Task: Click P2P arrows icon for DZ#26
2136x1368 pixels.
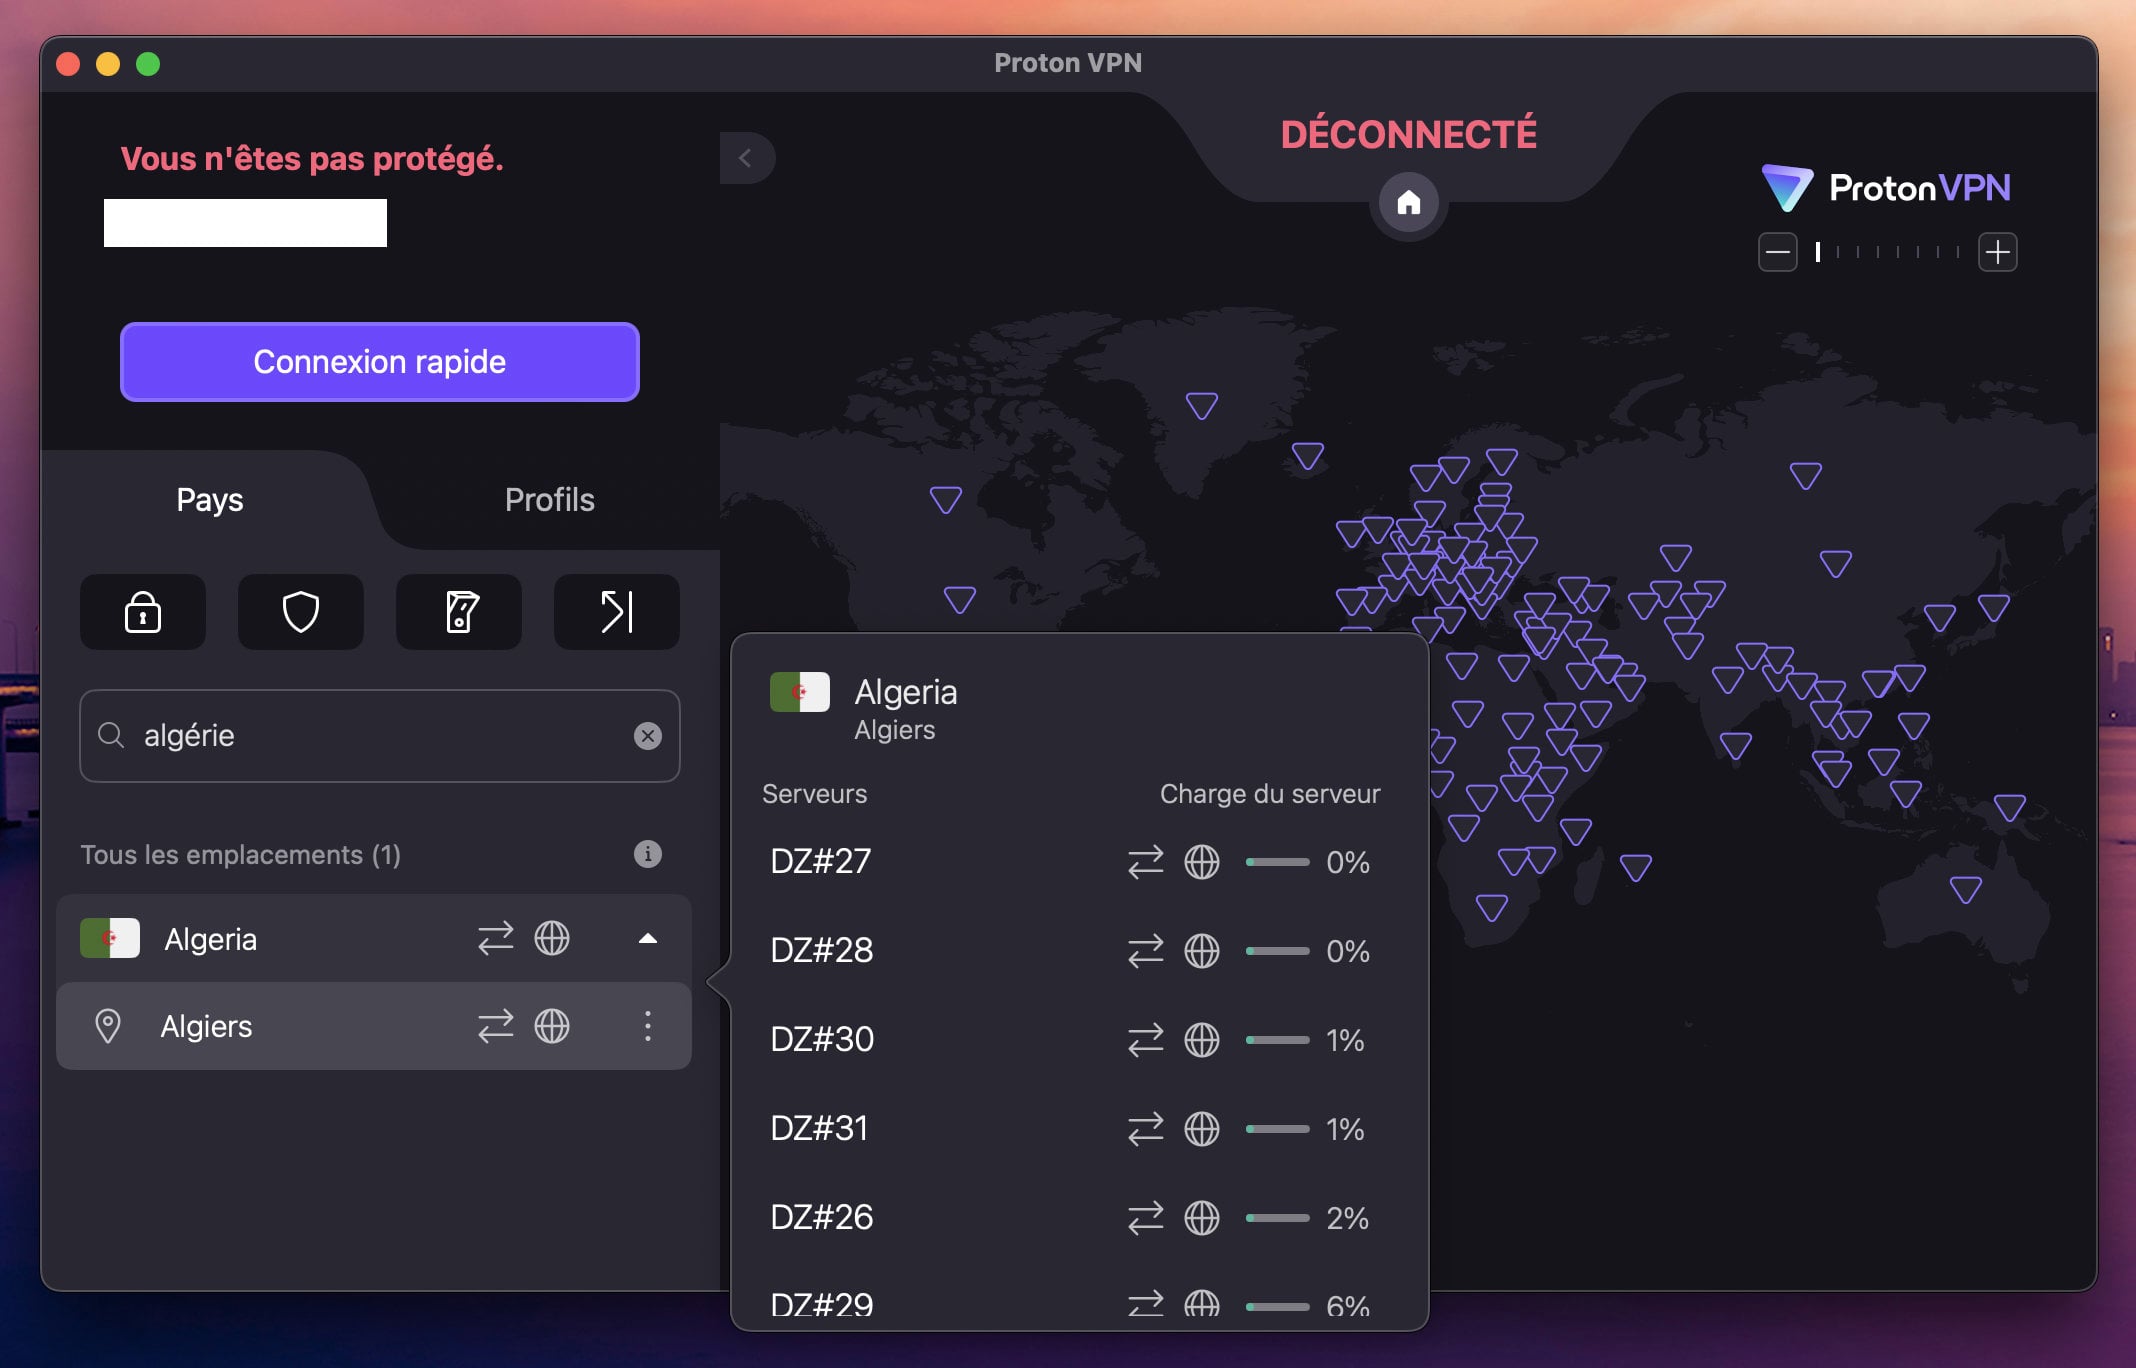Action: point(1146,1217)
